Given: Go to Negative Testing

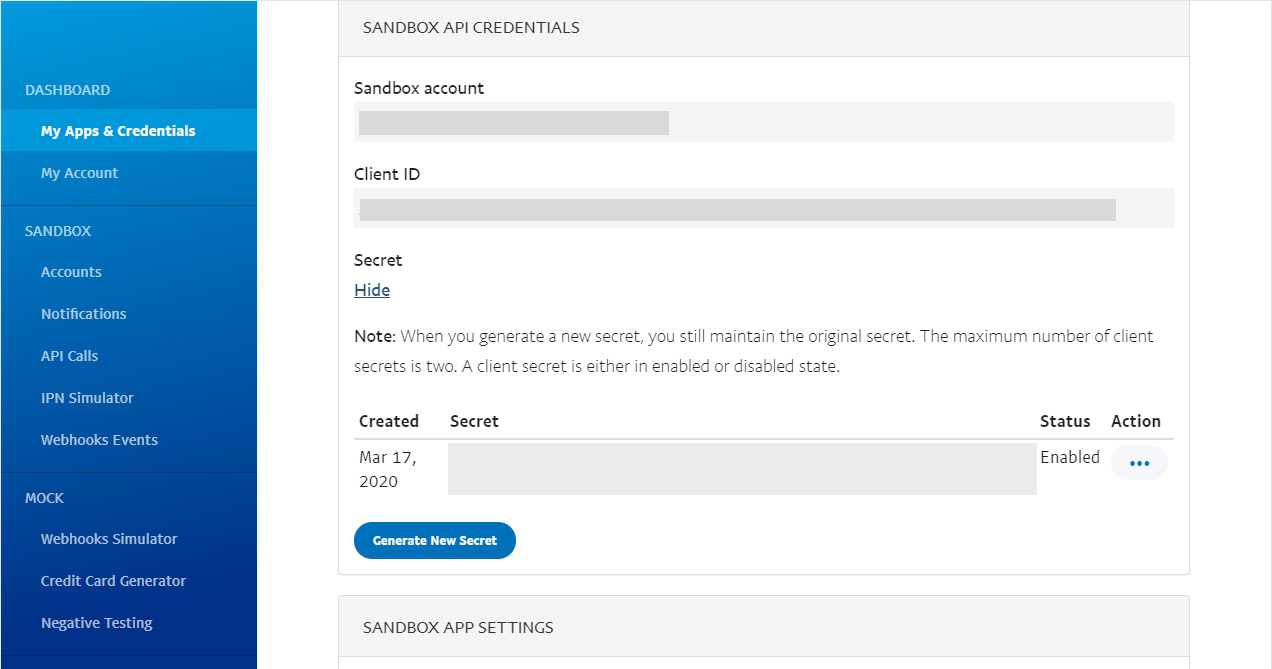Looking at the screenshot, I should click(96, 622).
